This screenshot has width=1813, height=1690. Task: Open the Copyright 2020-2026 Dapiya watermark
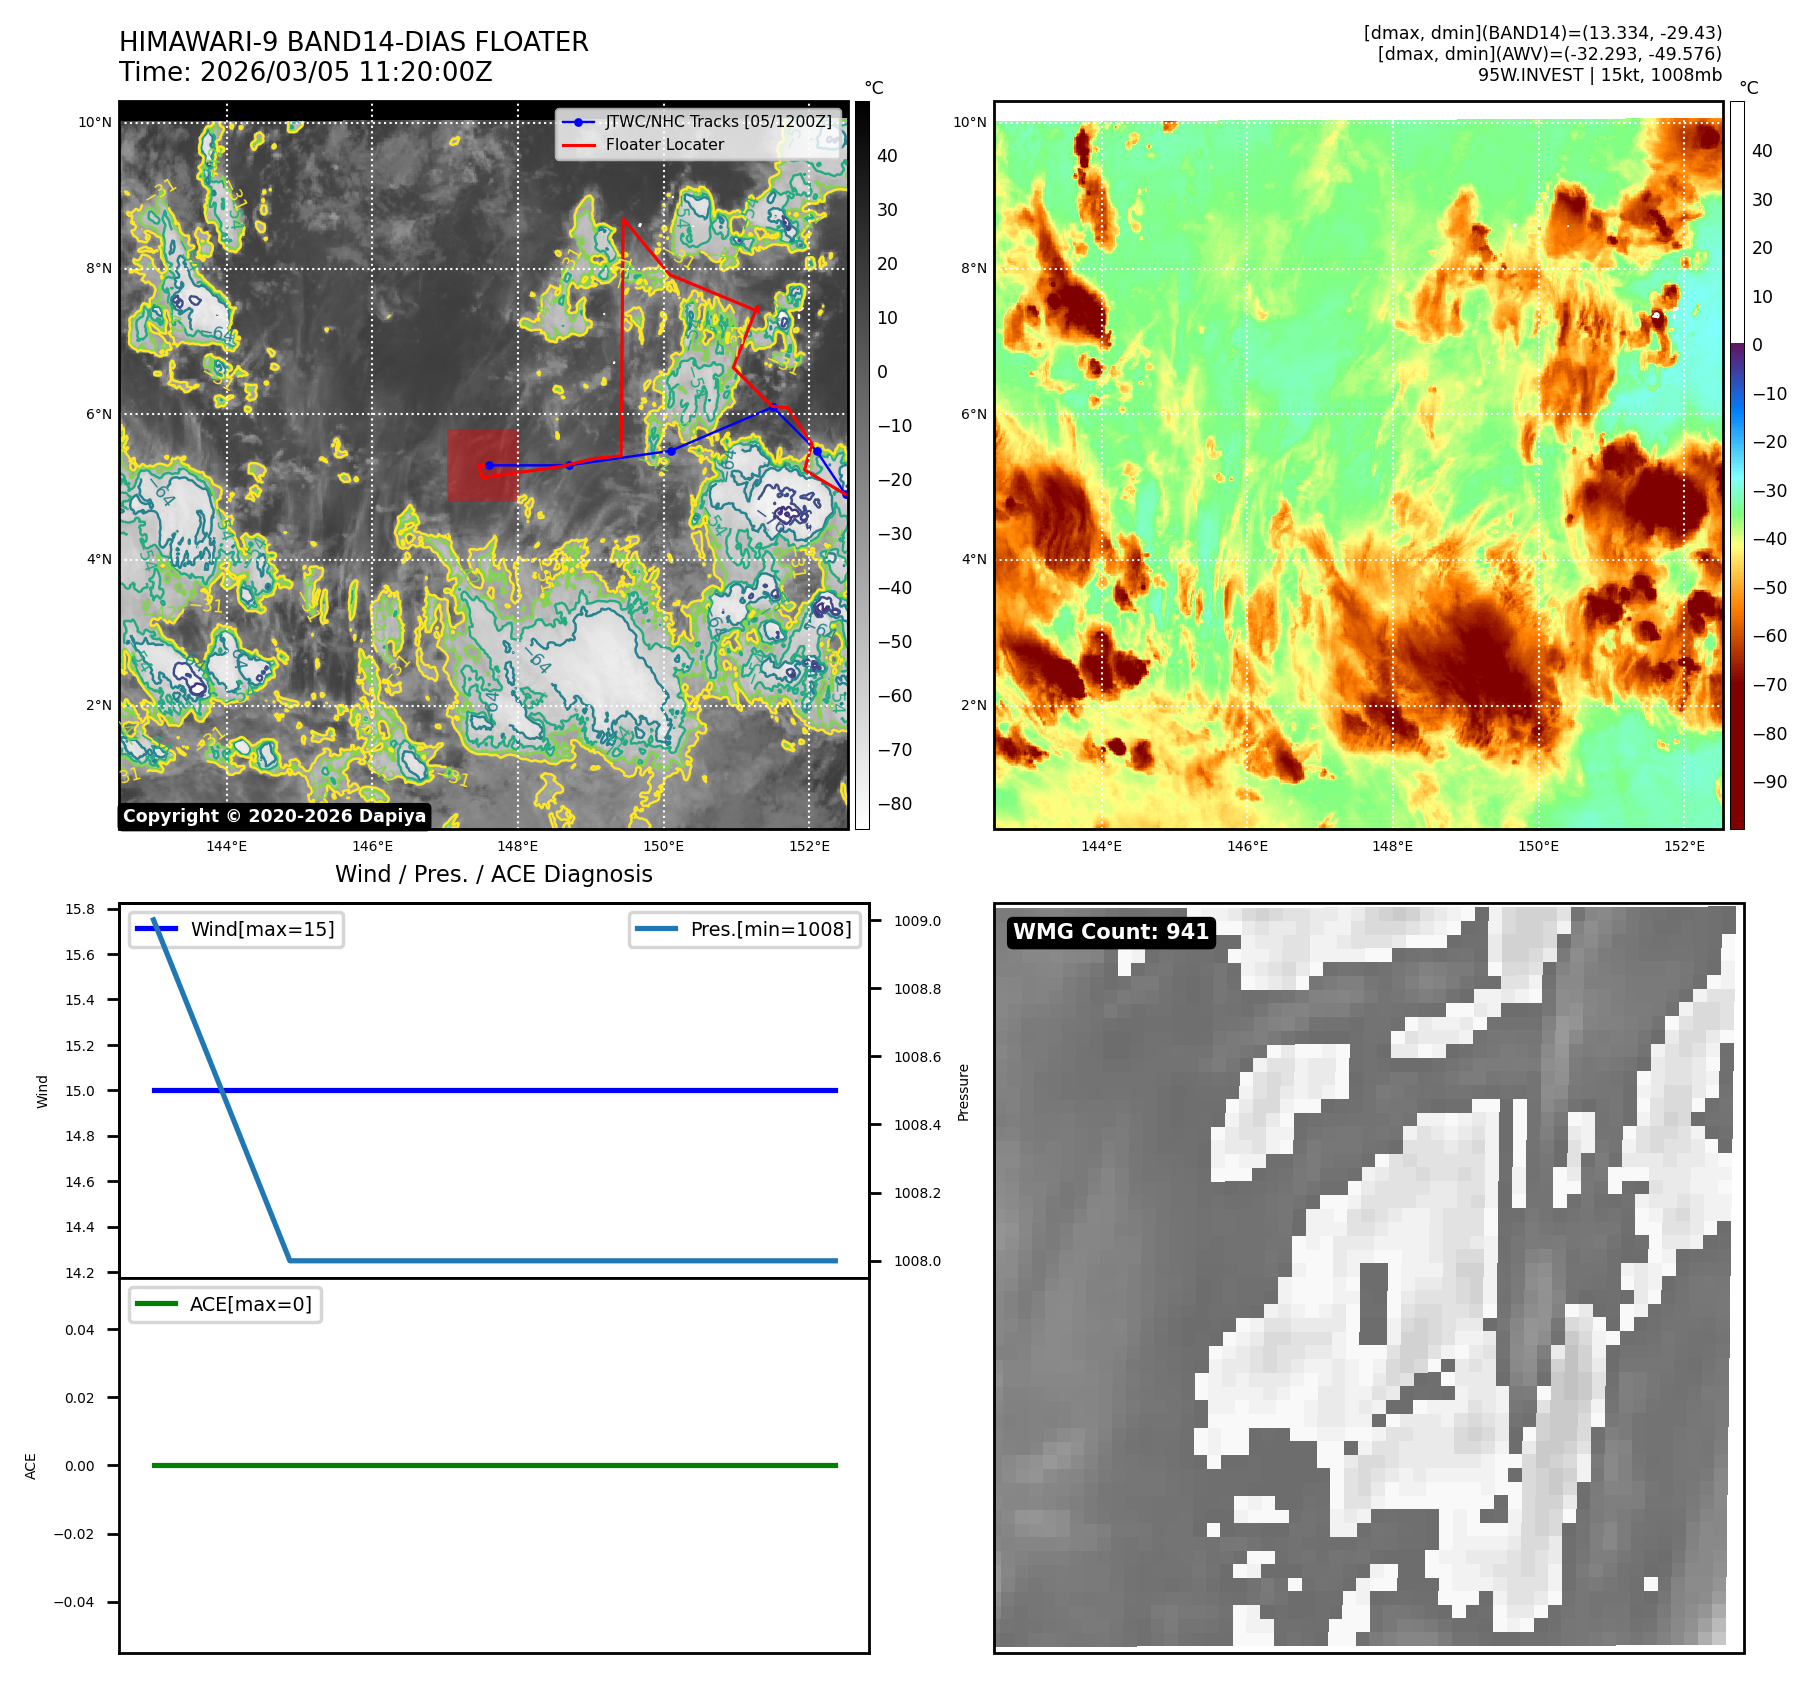point(274,816)
